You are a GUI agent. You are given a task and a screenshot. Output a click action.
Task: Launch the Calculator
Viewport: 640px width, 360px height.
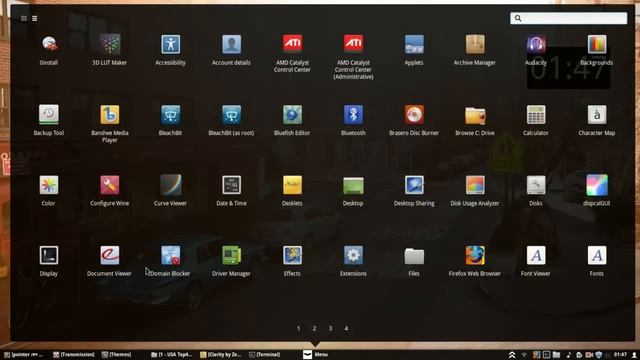coord(536,120)
